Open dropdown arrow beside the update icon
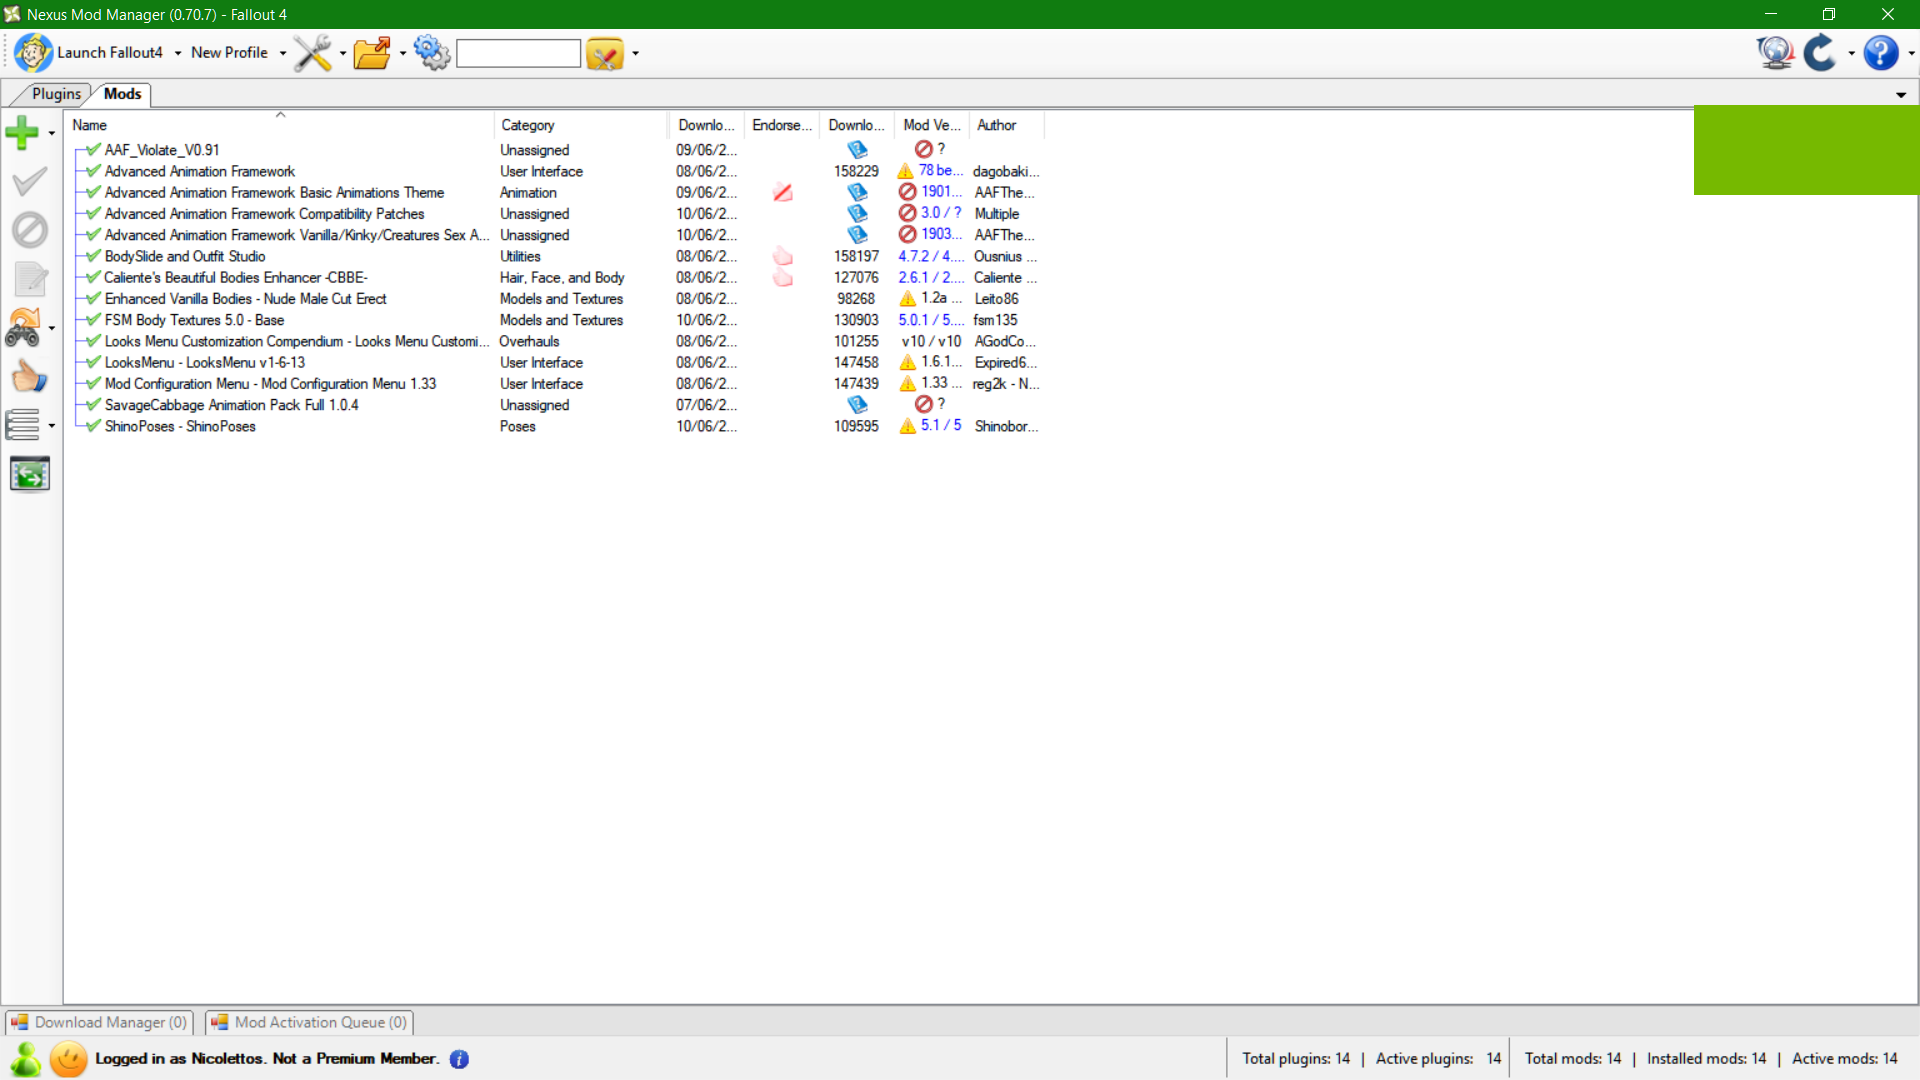Image resolution: width=1920 pixels, height=1080 pixels. pos(1851,53)
